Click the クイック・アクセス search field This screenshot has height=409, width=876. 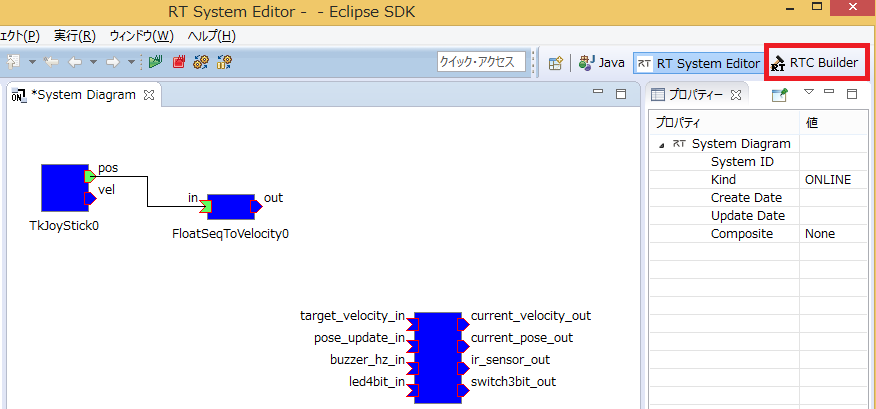(481, 62)
